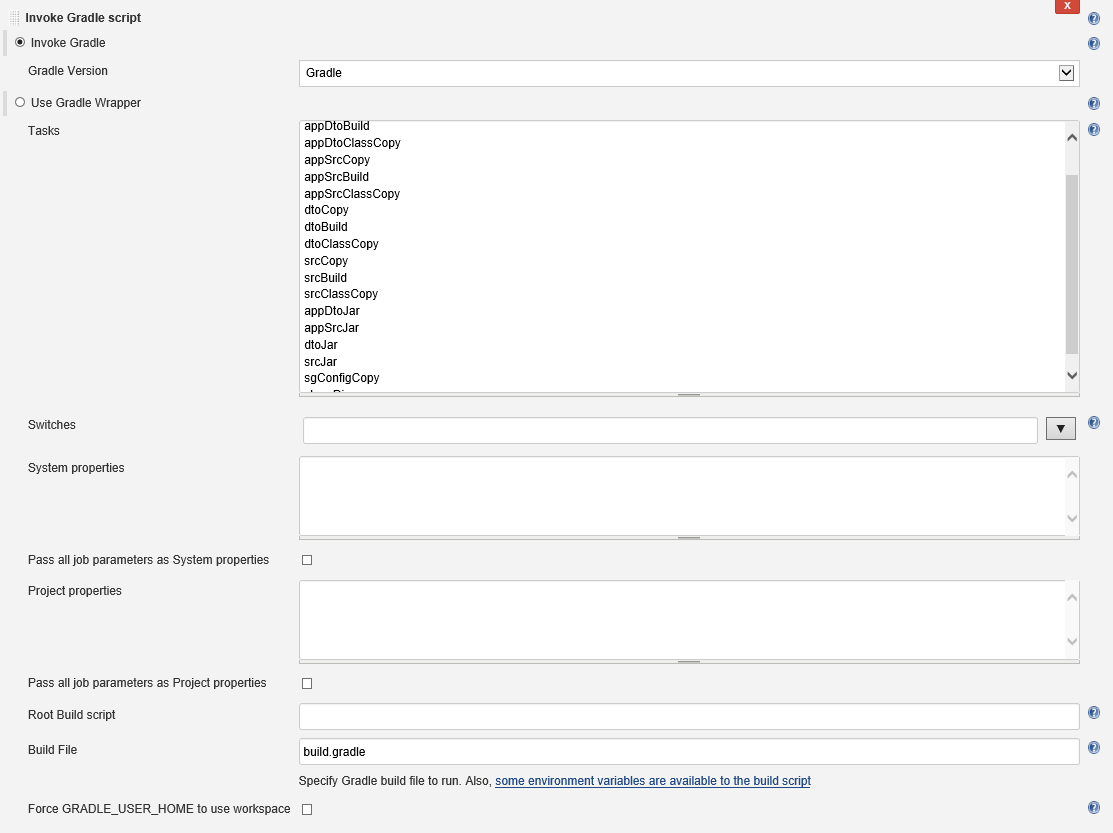This screenshot has height=833, width=1113.
Task: Click srcClassCopy task line
Action: pos(341,294)
